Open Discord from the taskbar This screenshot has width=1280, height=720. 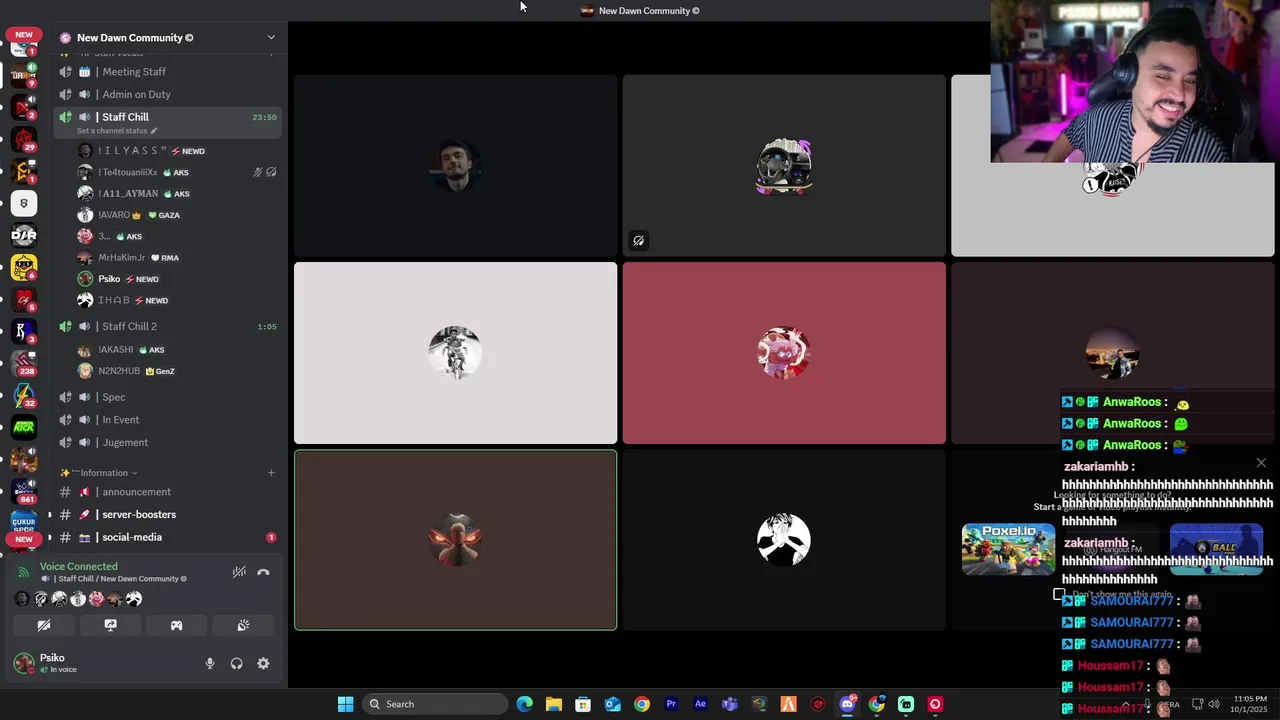coord(847,704)
